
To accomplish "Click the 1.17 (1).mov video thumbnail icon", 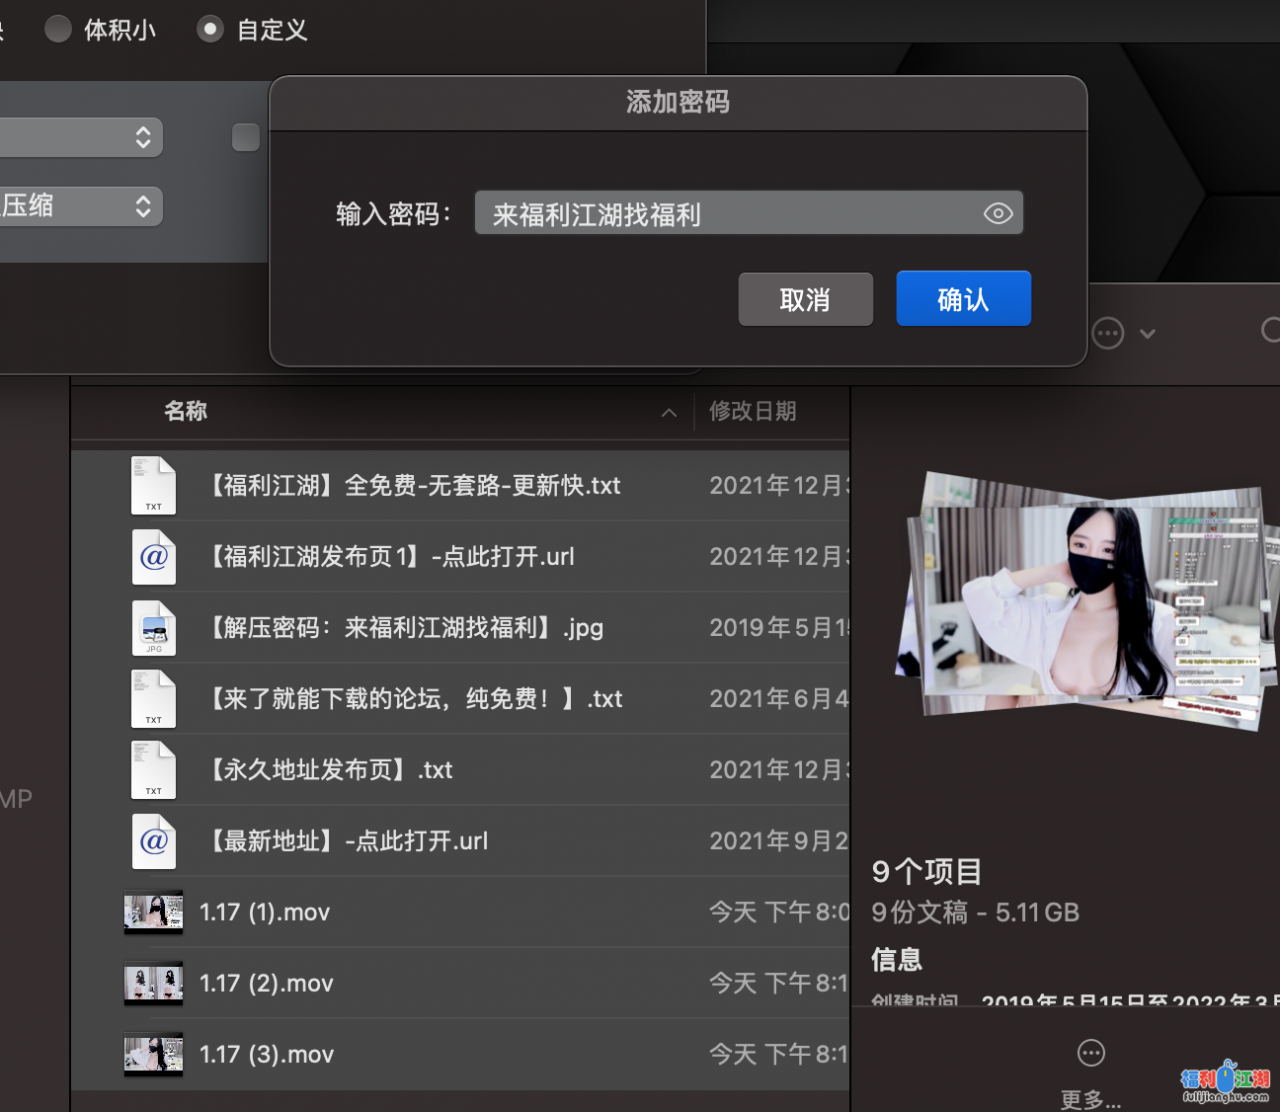I will coord(153,912).
